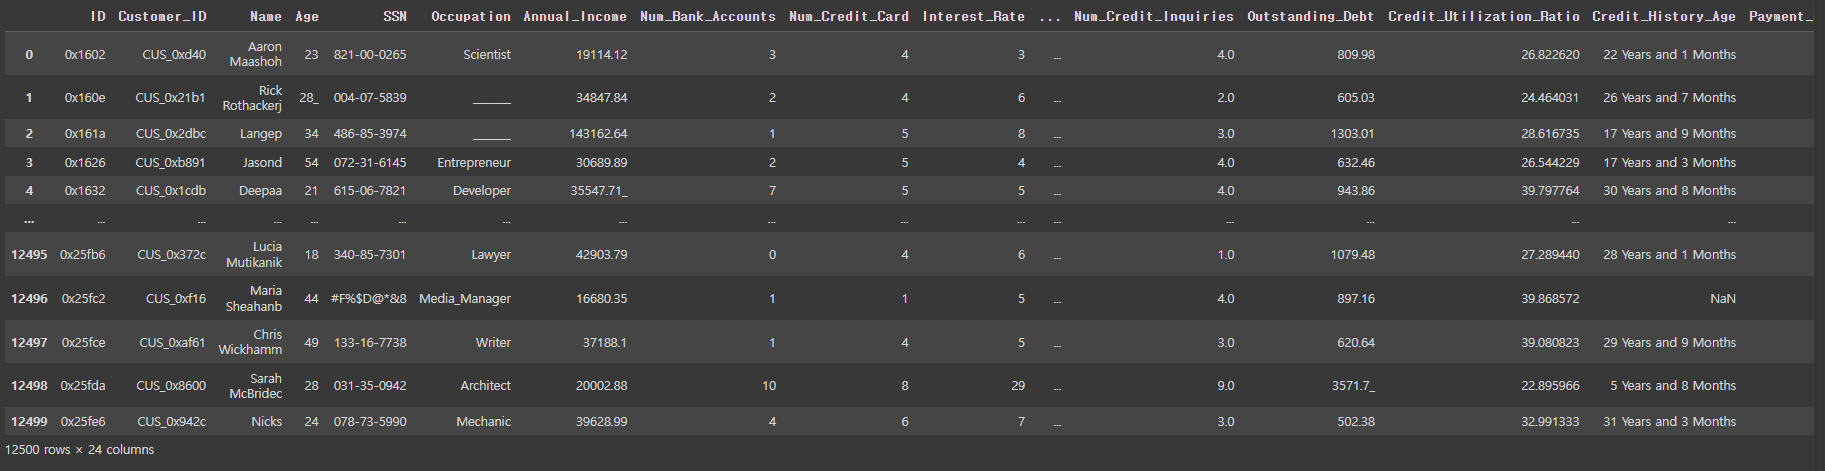This screenshot has height=471, width=1825.
Task: Click credit history 5 Years and 8 Months
Action: coord(1673,386)
